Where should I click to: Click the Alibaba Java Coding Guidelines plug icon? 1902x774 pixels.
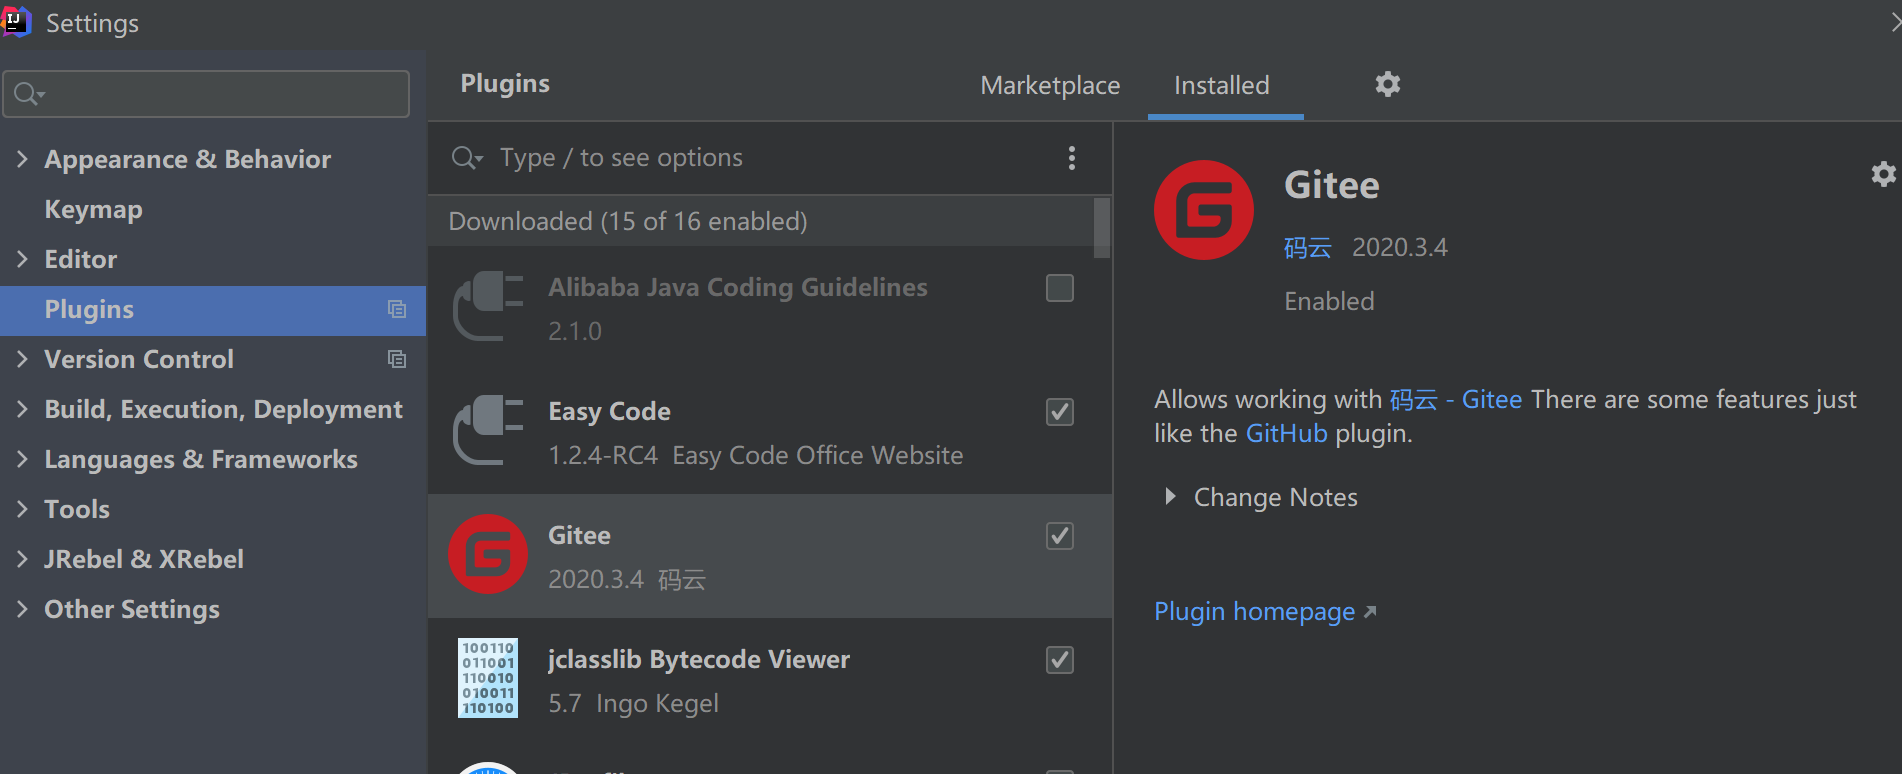488,306
